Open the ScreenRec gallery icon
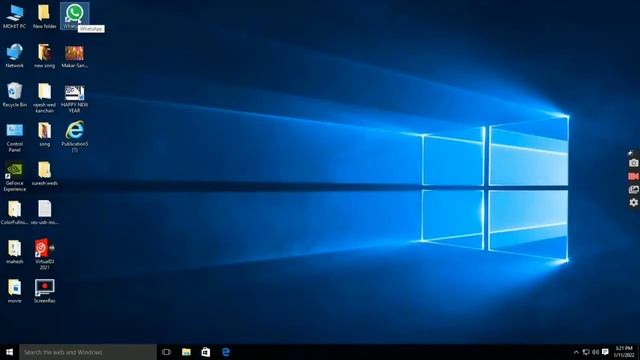This screenshot has width=640, height=360. click(633, 189)
